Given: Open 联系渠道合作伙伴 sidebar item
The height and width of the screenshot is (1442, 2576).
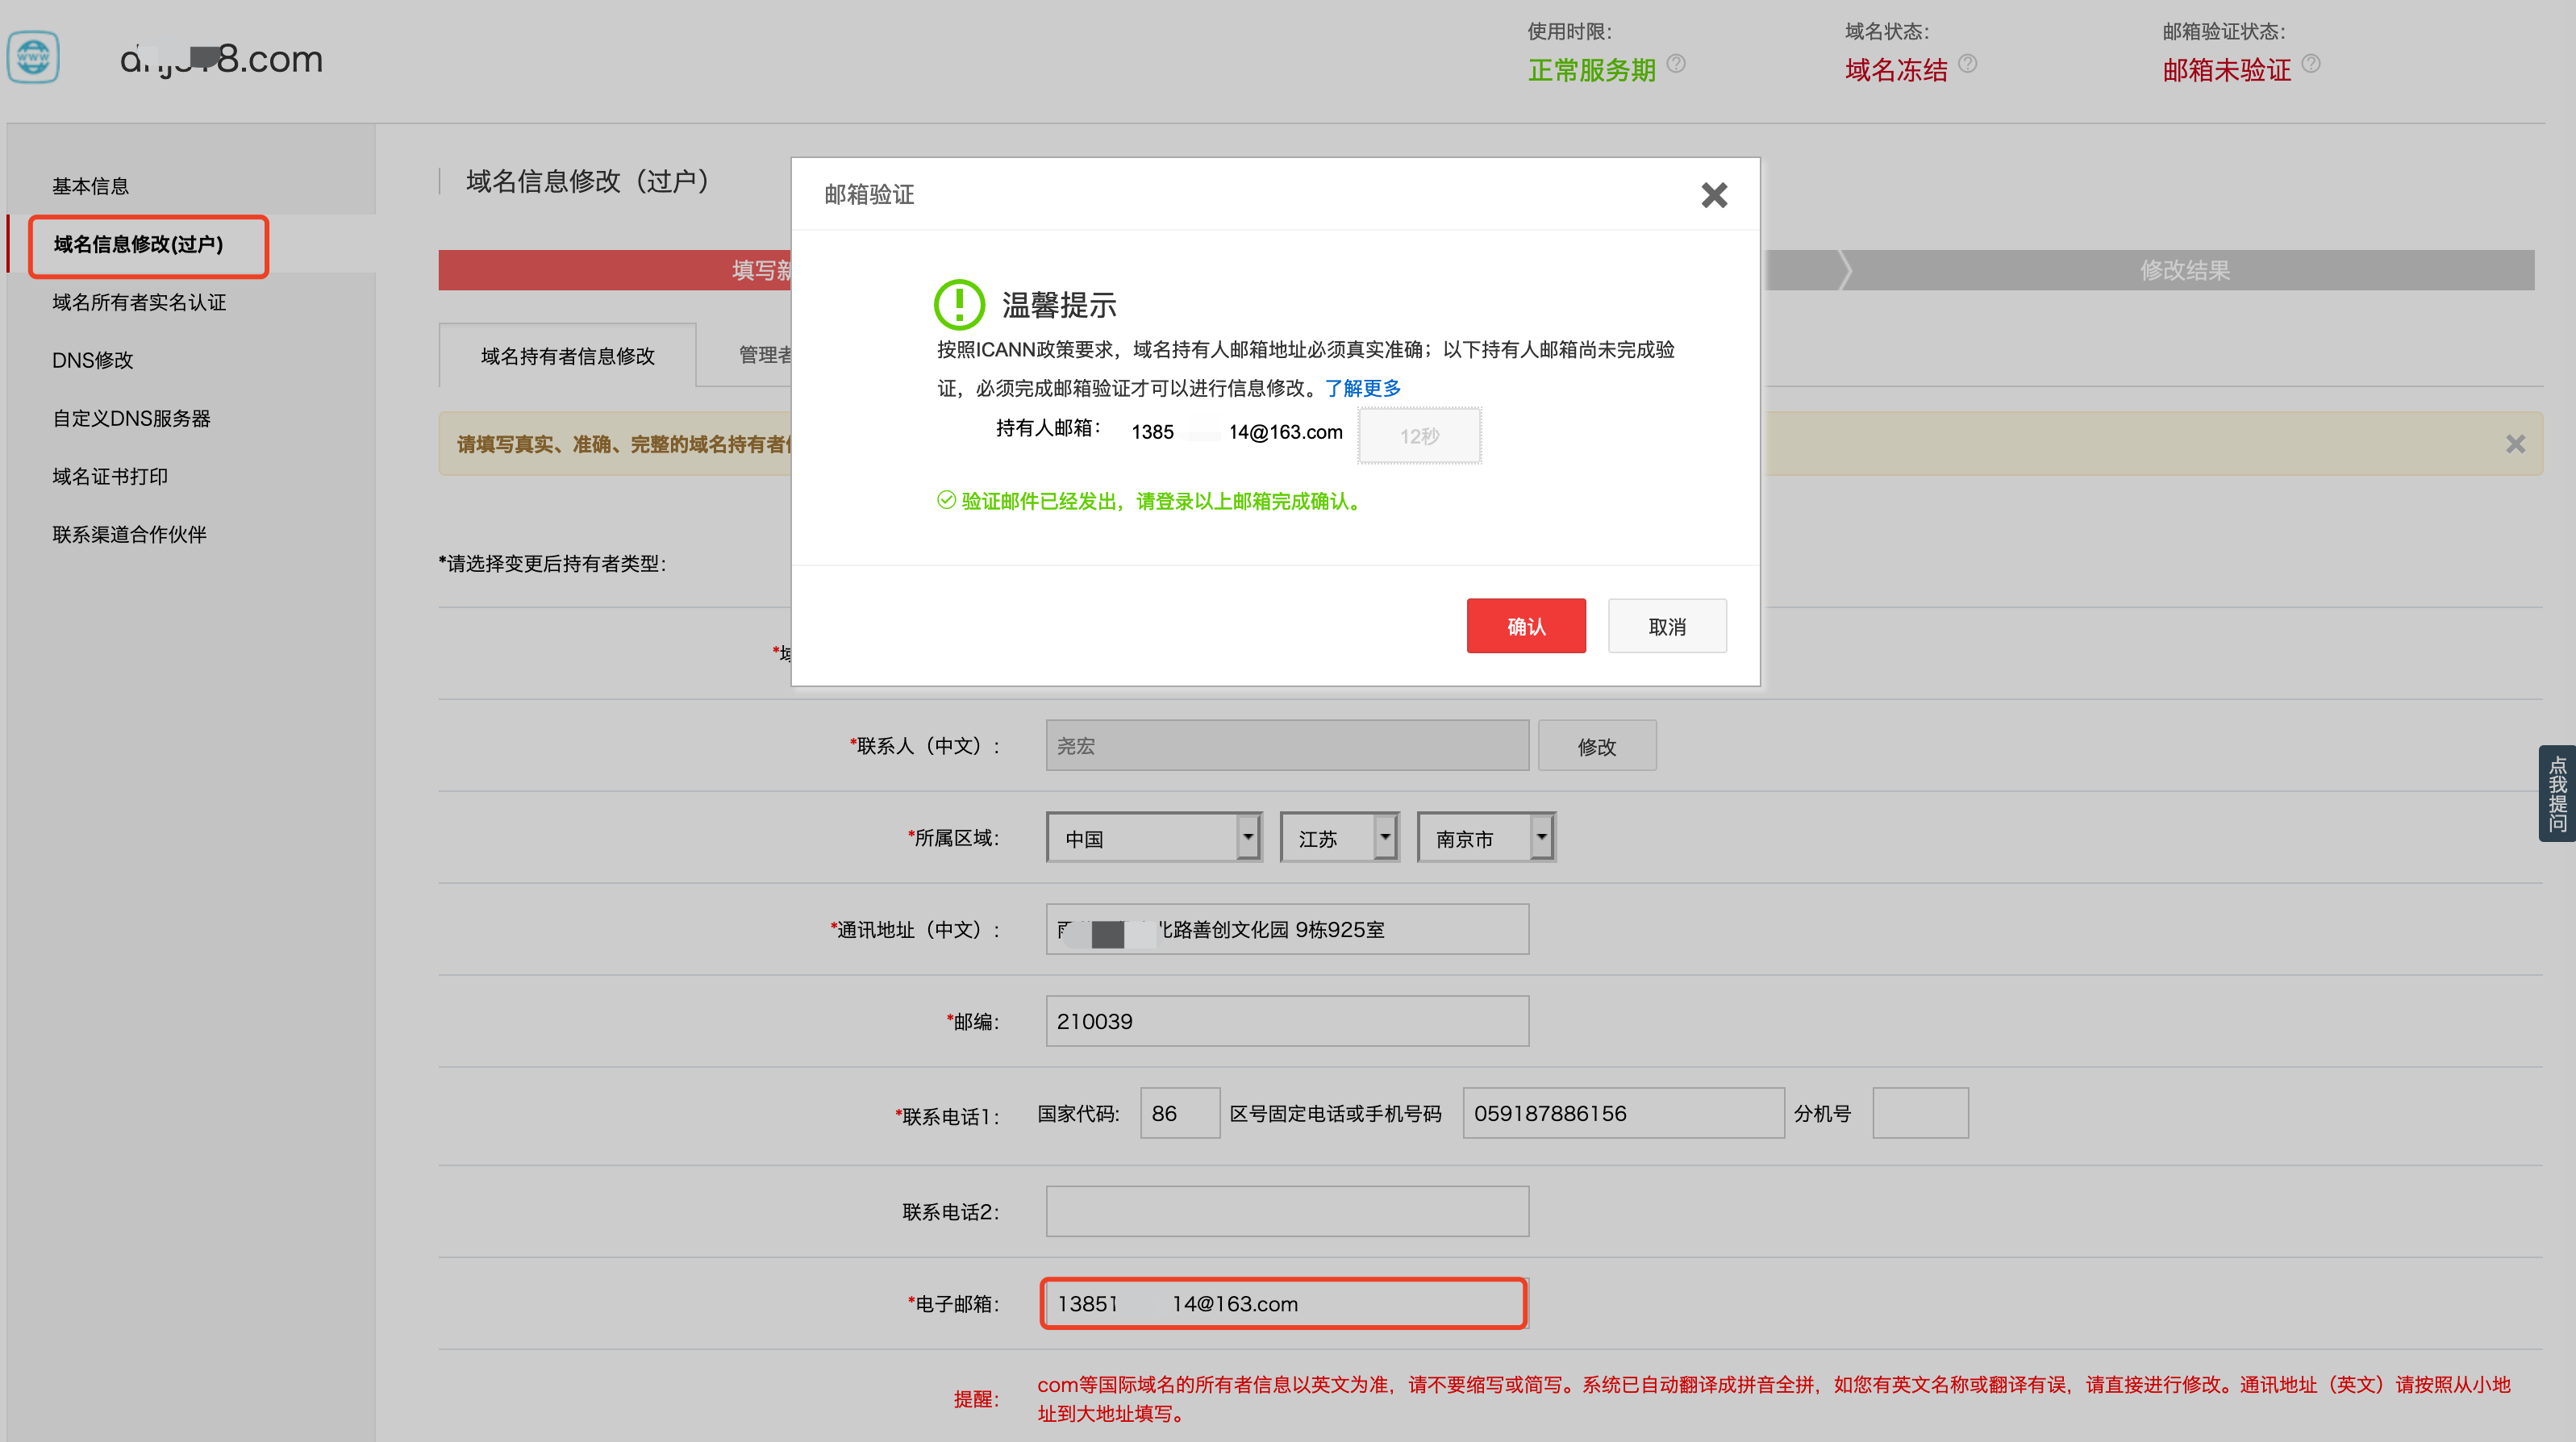Looking at the screenshot, I should pos(129,534).
